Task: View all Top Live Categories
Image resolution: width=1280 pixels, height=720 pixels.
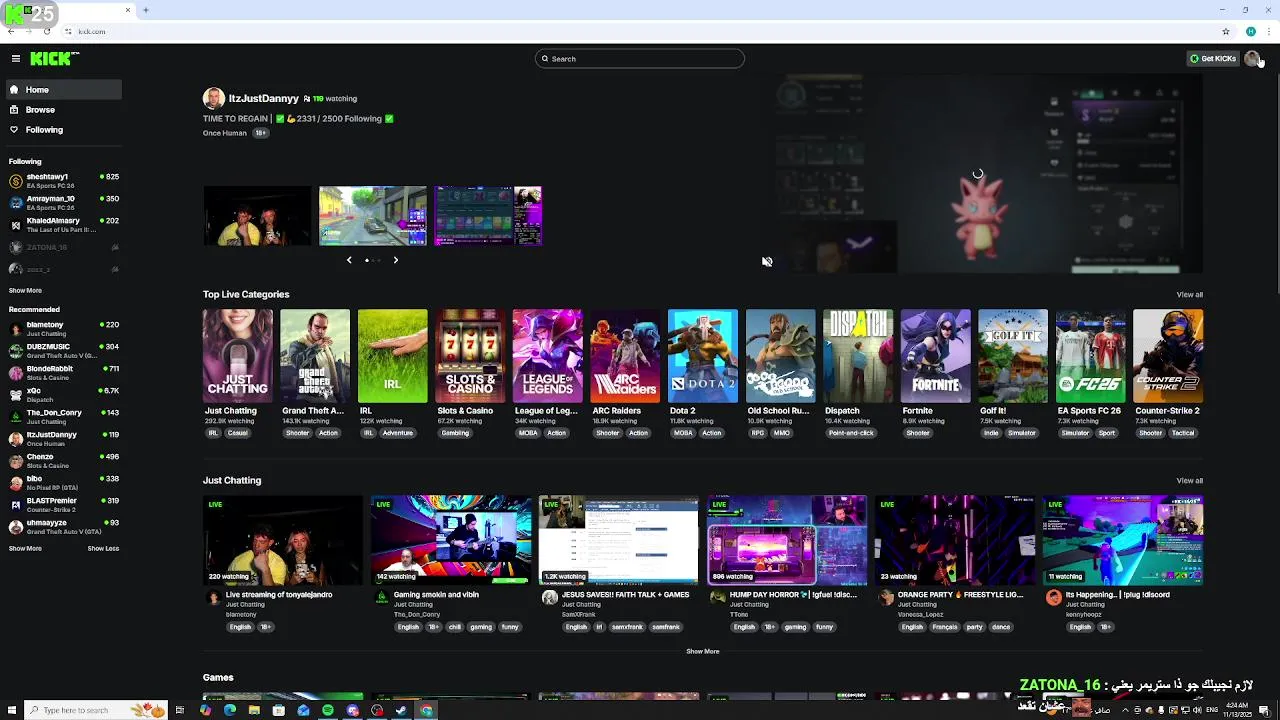Action: pos(1189,295)
